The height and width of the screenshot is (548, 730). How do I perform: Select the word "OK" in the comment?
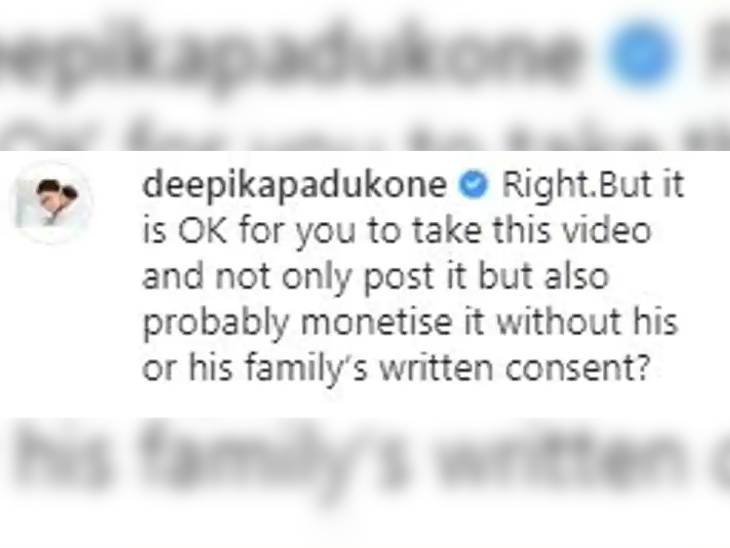click(203, 230)
